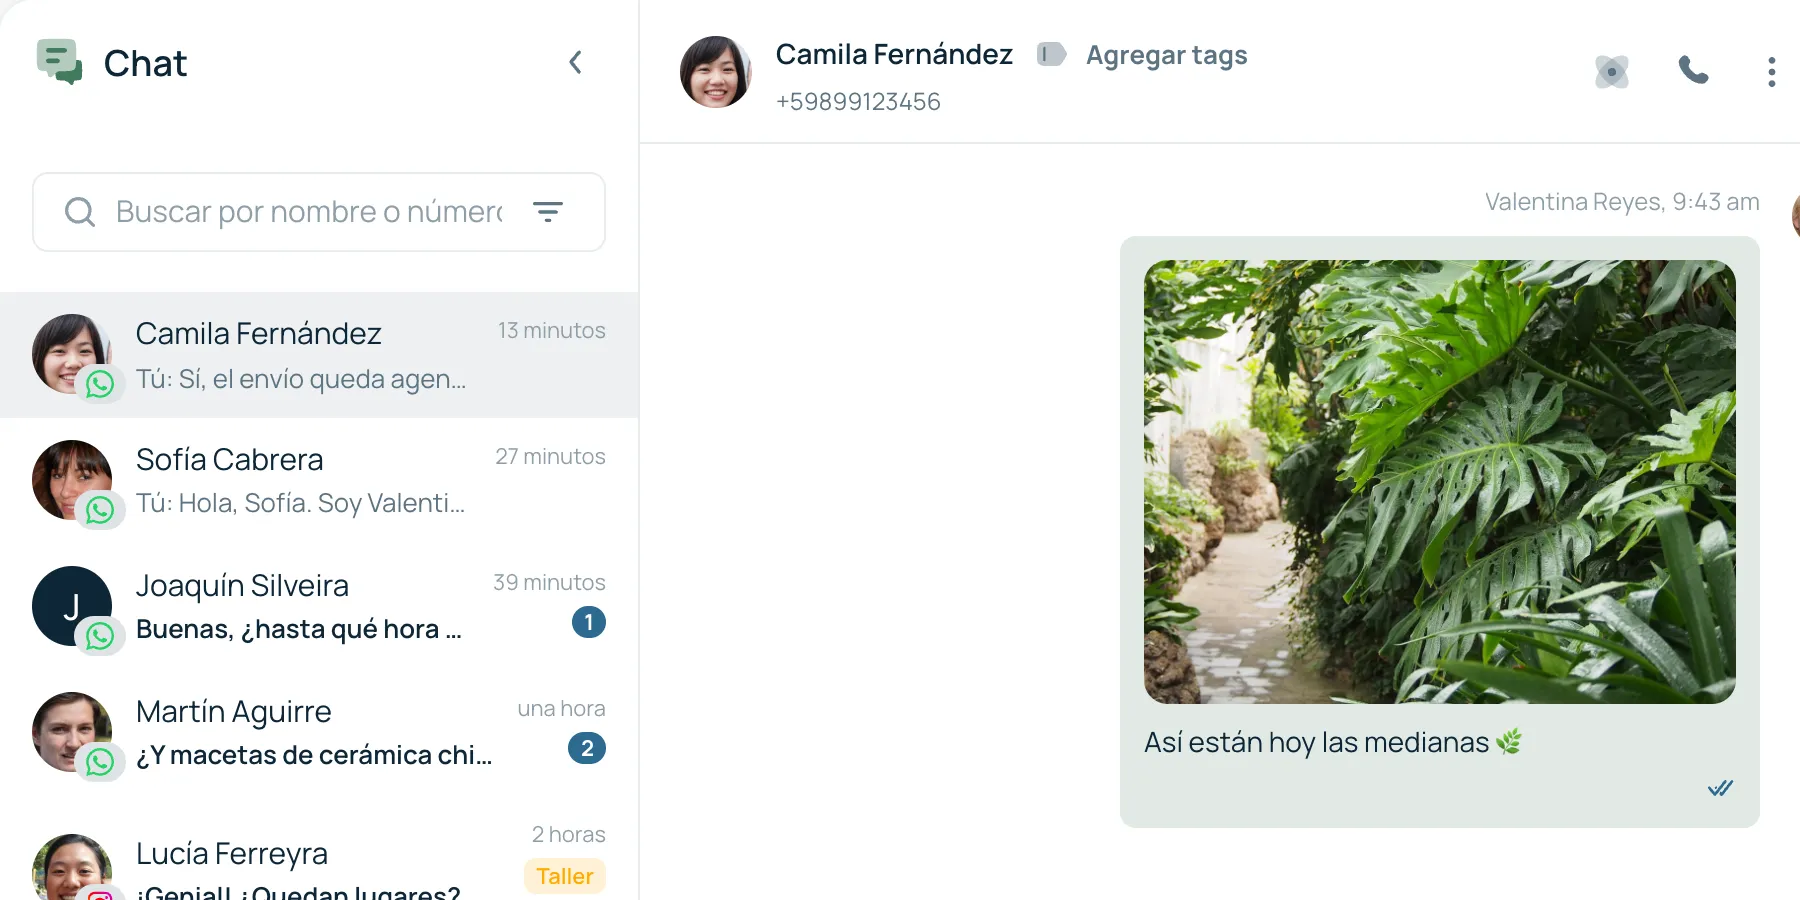
Task: Select the Joaquín Silveira chat
Action: (x=319, y=607)
